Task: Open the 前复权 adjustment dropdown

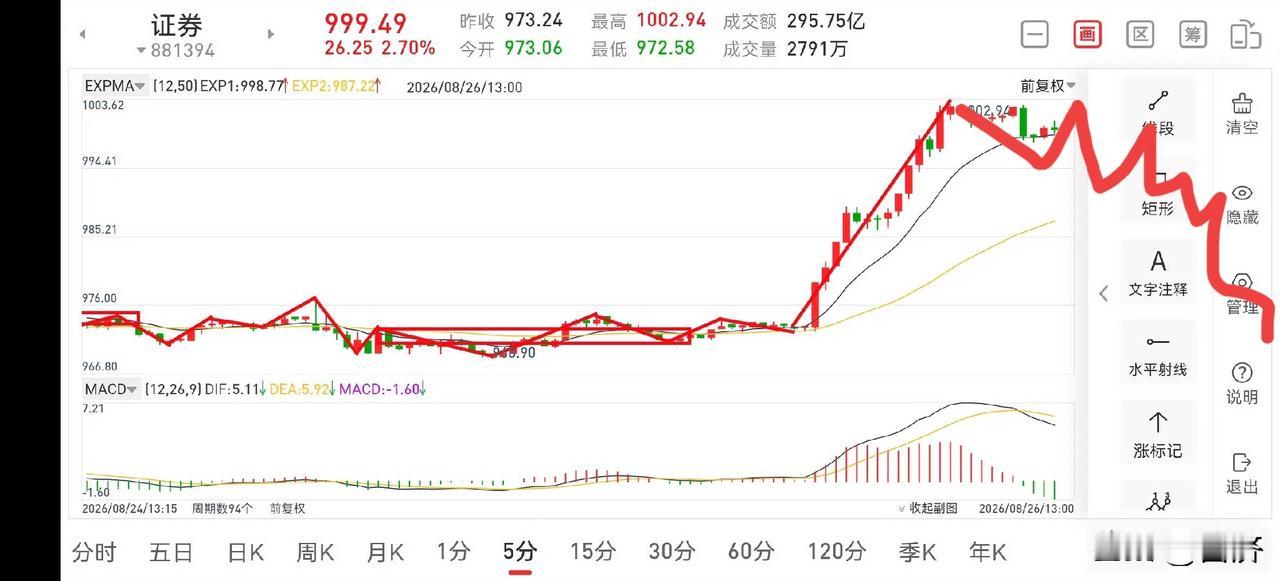Action: pyautogui.click(x=1048, y=86)
